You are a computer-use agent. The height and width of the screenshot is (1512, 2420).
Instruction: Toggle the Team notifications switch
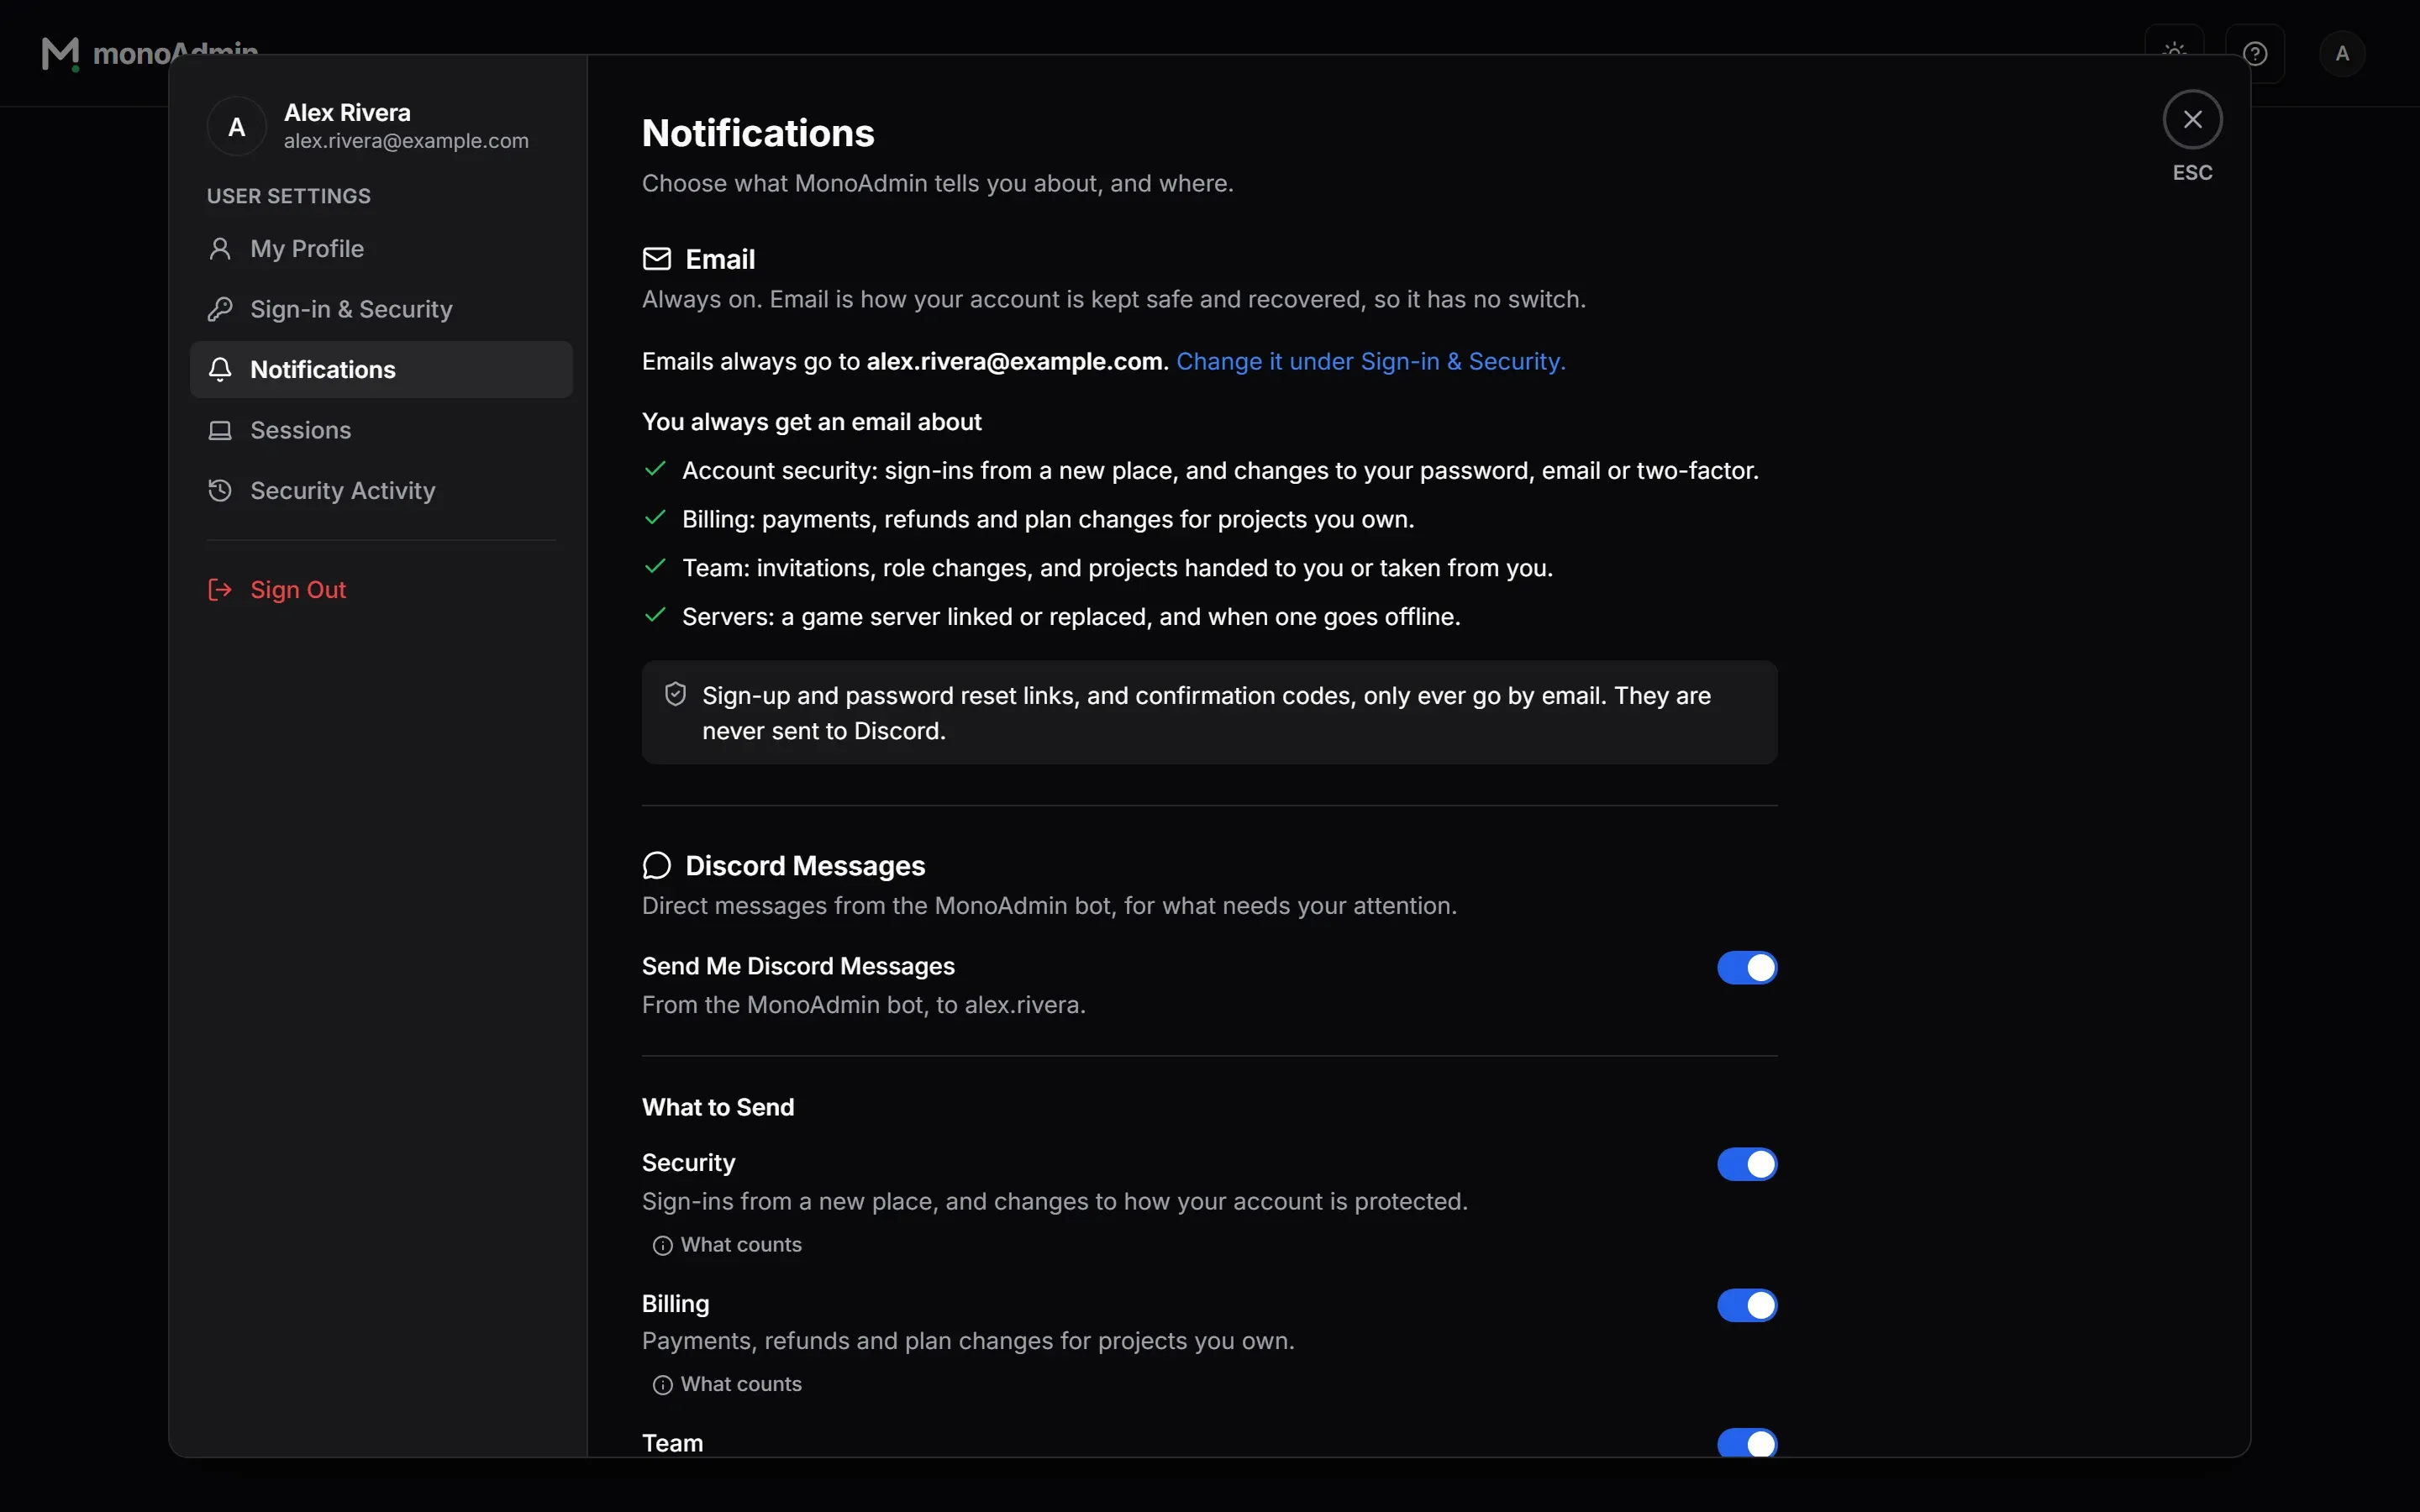[1747, 1443]
